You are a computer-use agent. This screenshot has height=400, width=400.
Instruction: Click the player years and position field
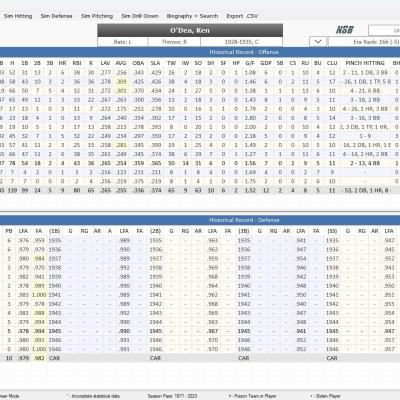point(241,42)
